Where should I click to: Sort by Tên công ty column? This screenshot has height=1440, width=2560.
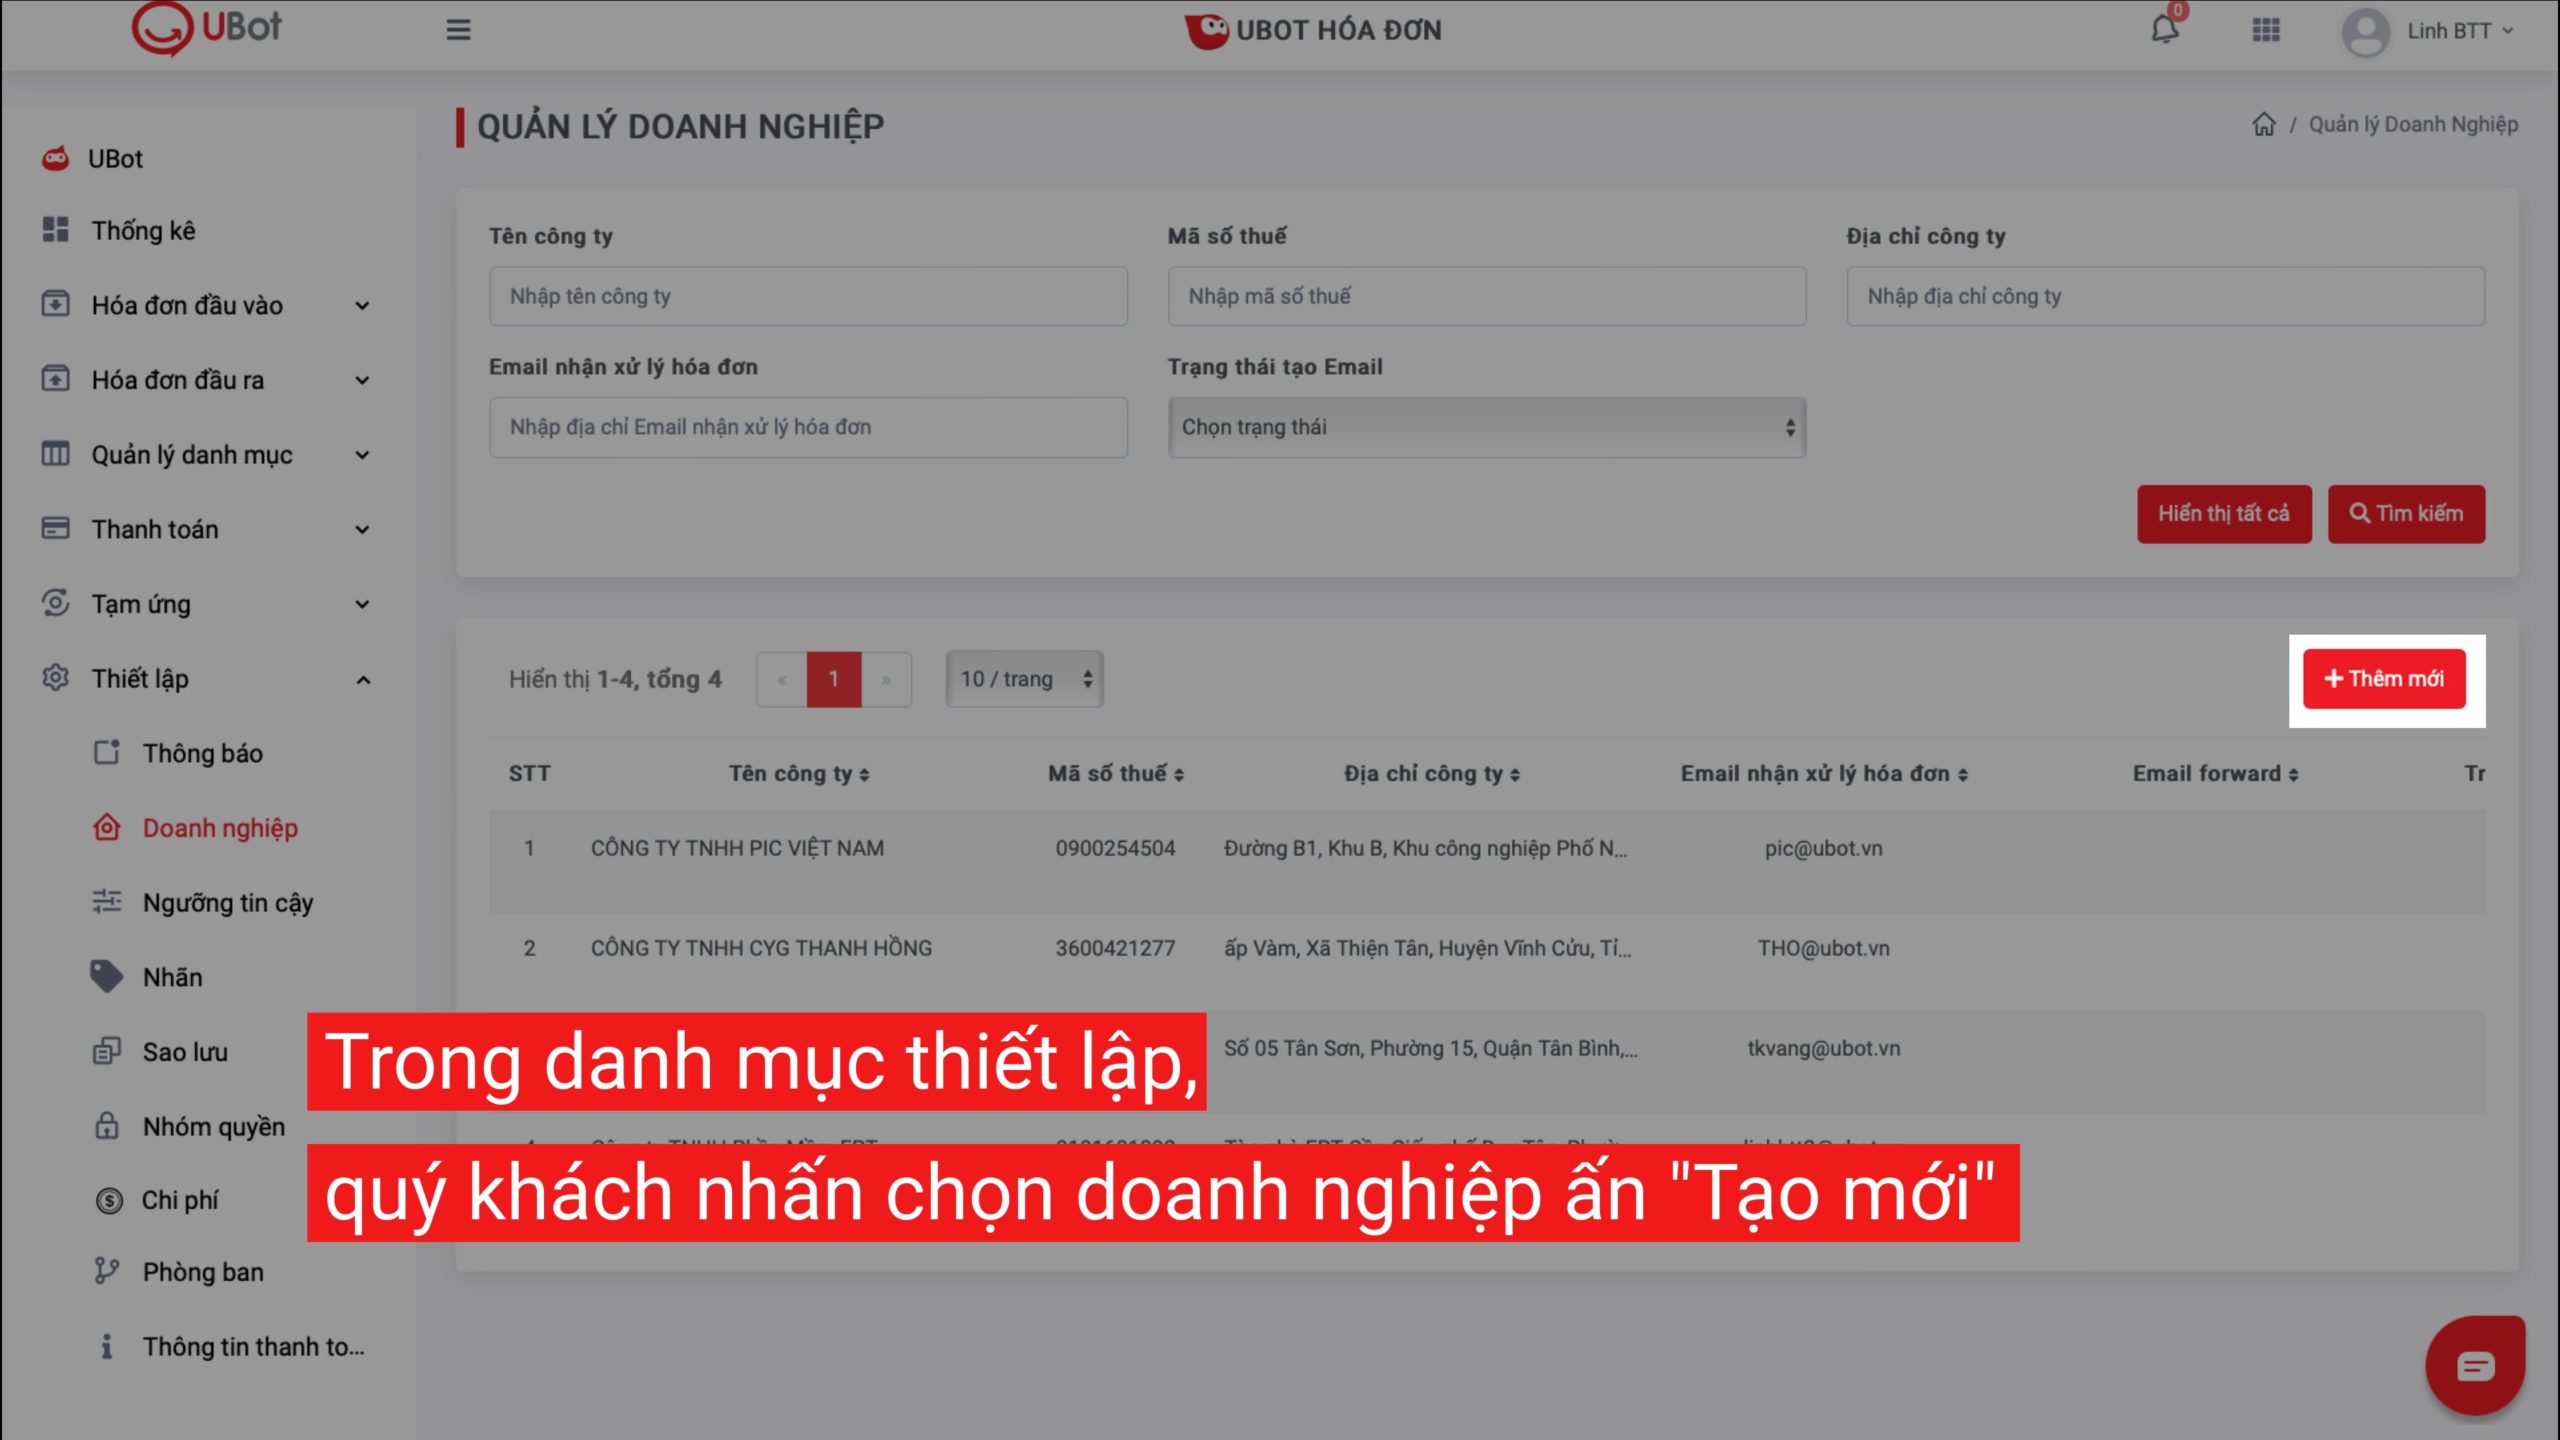(799, 774)
